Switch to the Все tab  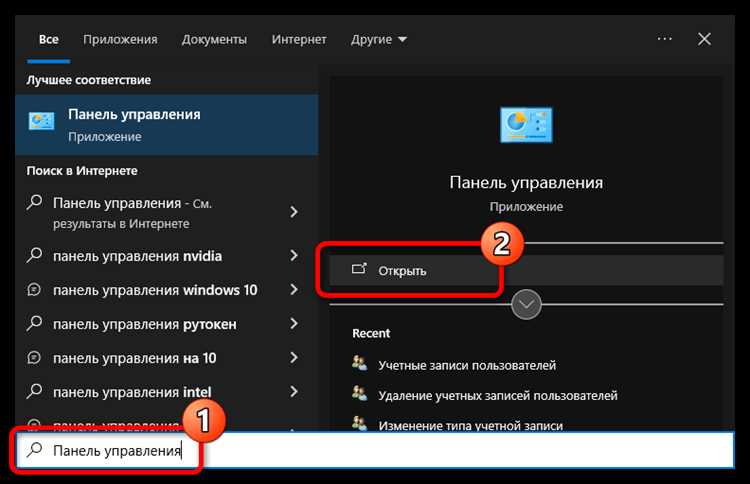click(49, 39)
